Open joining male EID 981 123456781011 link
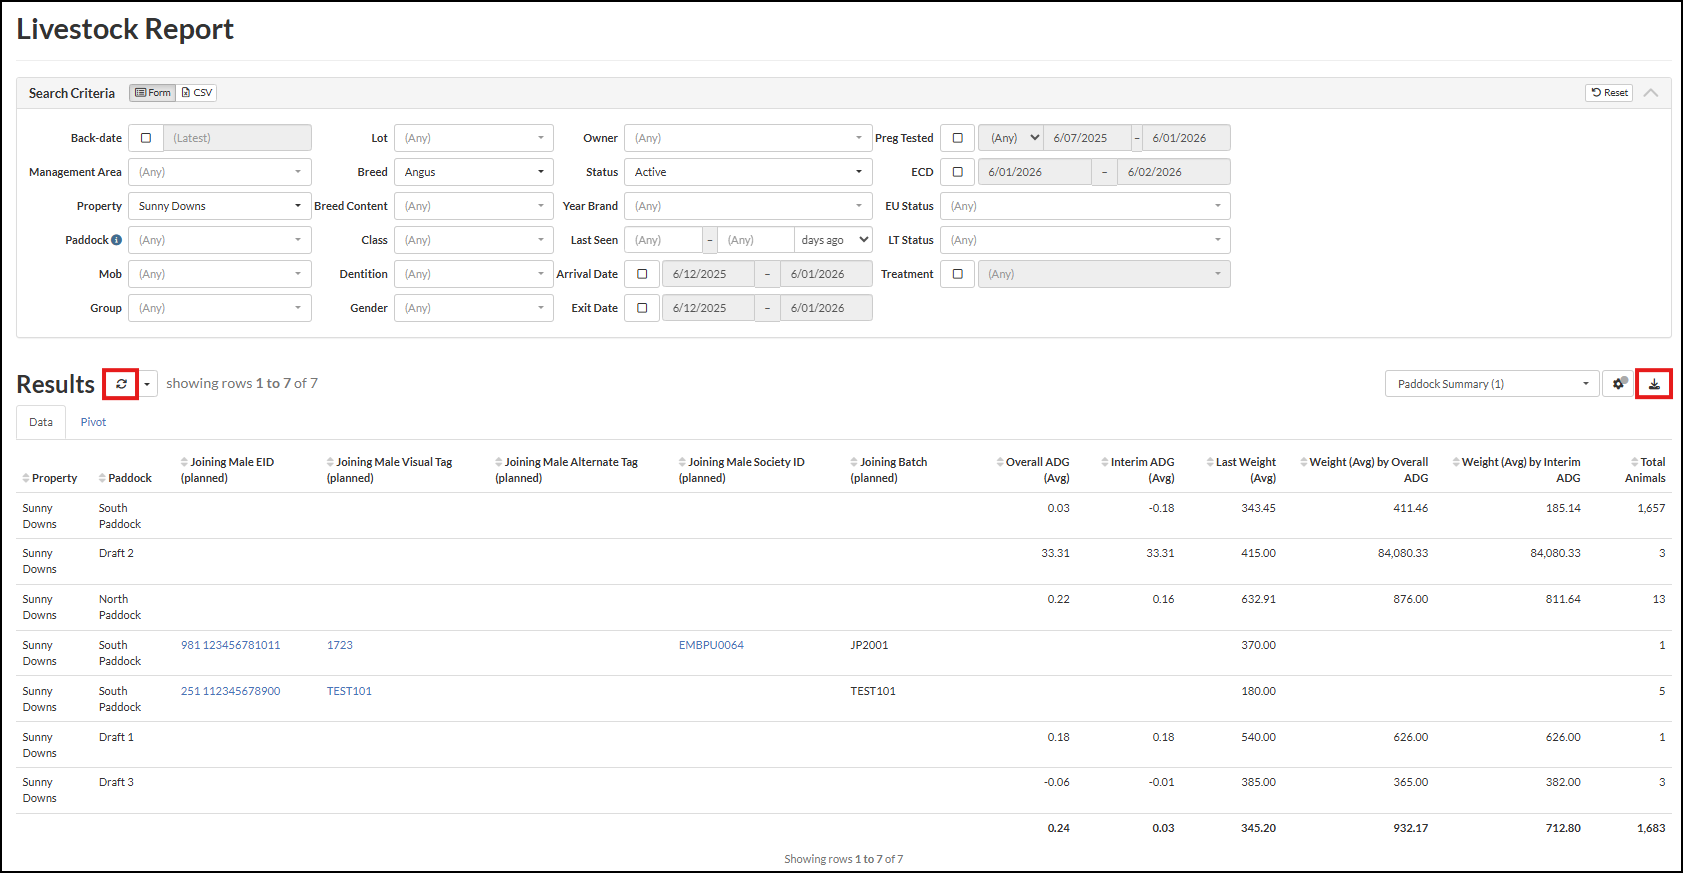 click(230, 645)
